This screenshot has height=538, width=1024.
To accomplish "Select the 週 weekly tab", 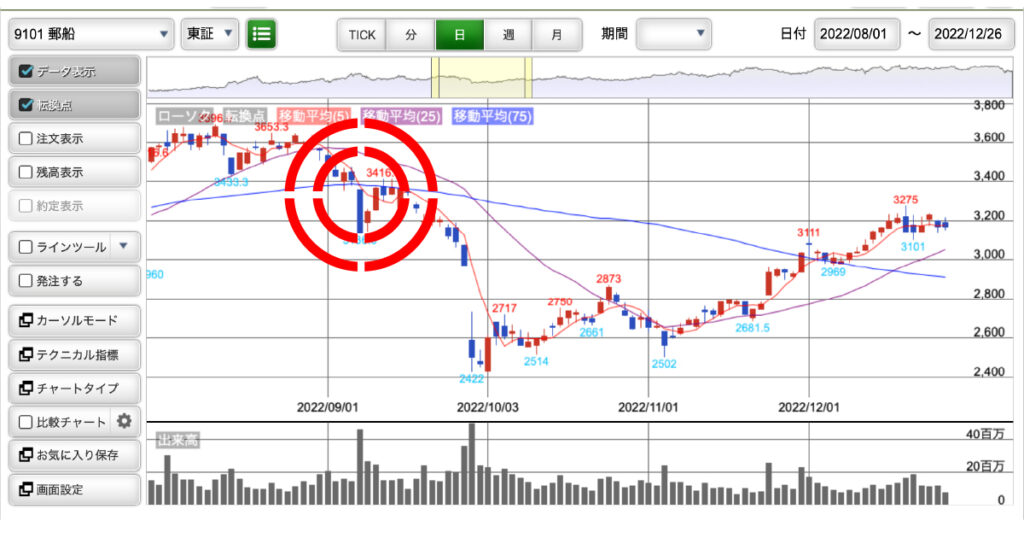I will (x=509, y=35).
